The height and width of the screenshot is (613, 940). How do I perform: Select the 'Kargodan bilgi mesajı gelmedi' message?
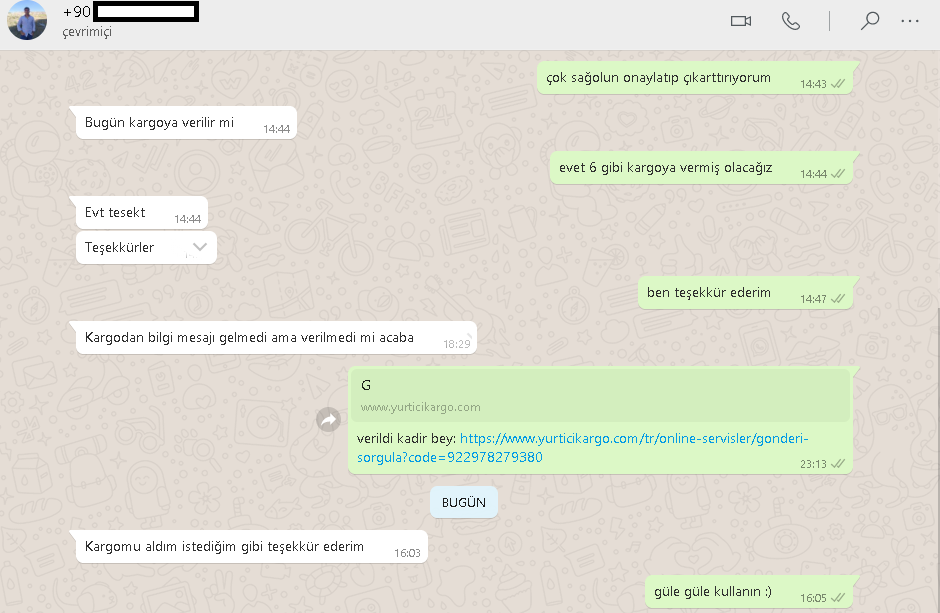276,338
